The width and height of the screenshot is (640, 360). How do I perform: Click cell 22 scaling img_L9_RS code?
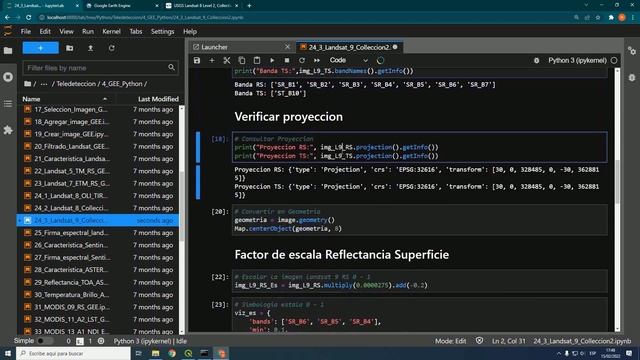pos(420,281)
